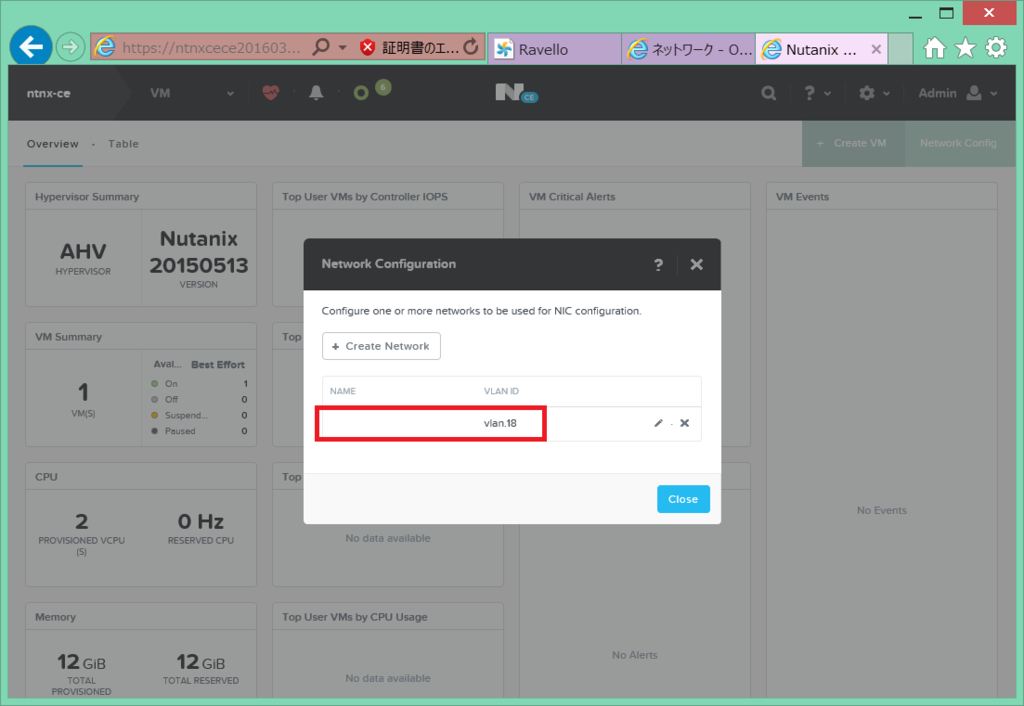1024x706 pixels.
Task: Click the health heart icon
Action: pos(271,93)
